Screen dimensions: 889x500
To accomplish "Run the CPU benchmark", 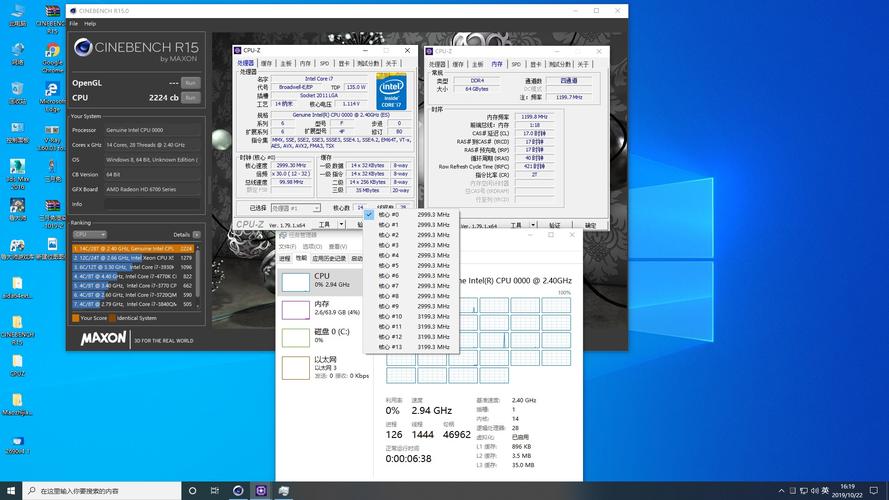I will tap(190, 98).
